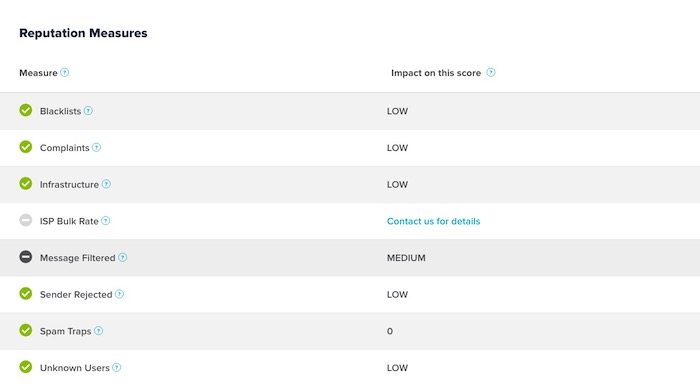Click the green checkmark beside Complaints
Screen dimensions: 700x387
(x=26, y=147)
